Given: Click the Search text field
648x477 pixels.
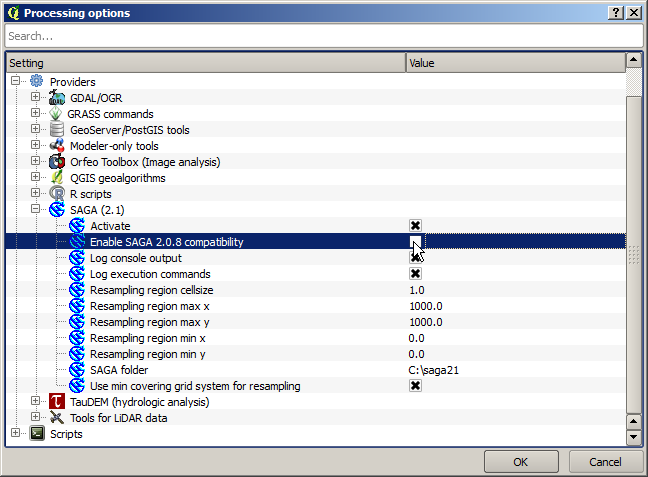Looking at the screenshot, I should coord(323,36).
